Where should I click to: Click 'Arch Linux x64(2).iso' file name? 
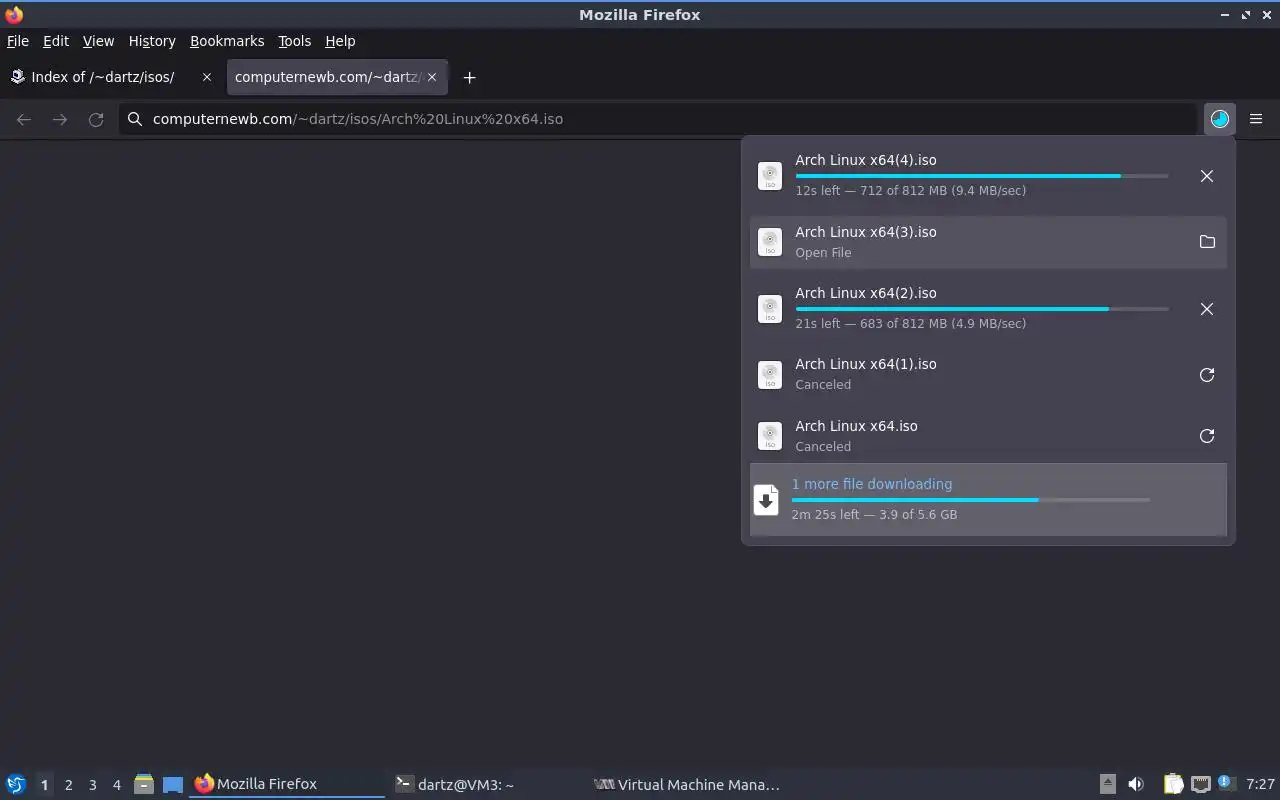(866, 293)
